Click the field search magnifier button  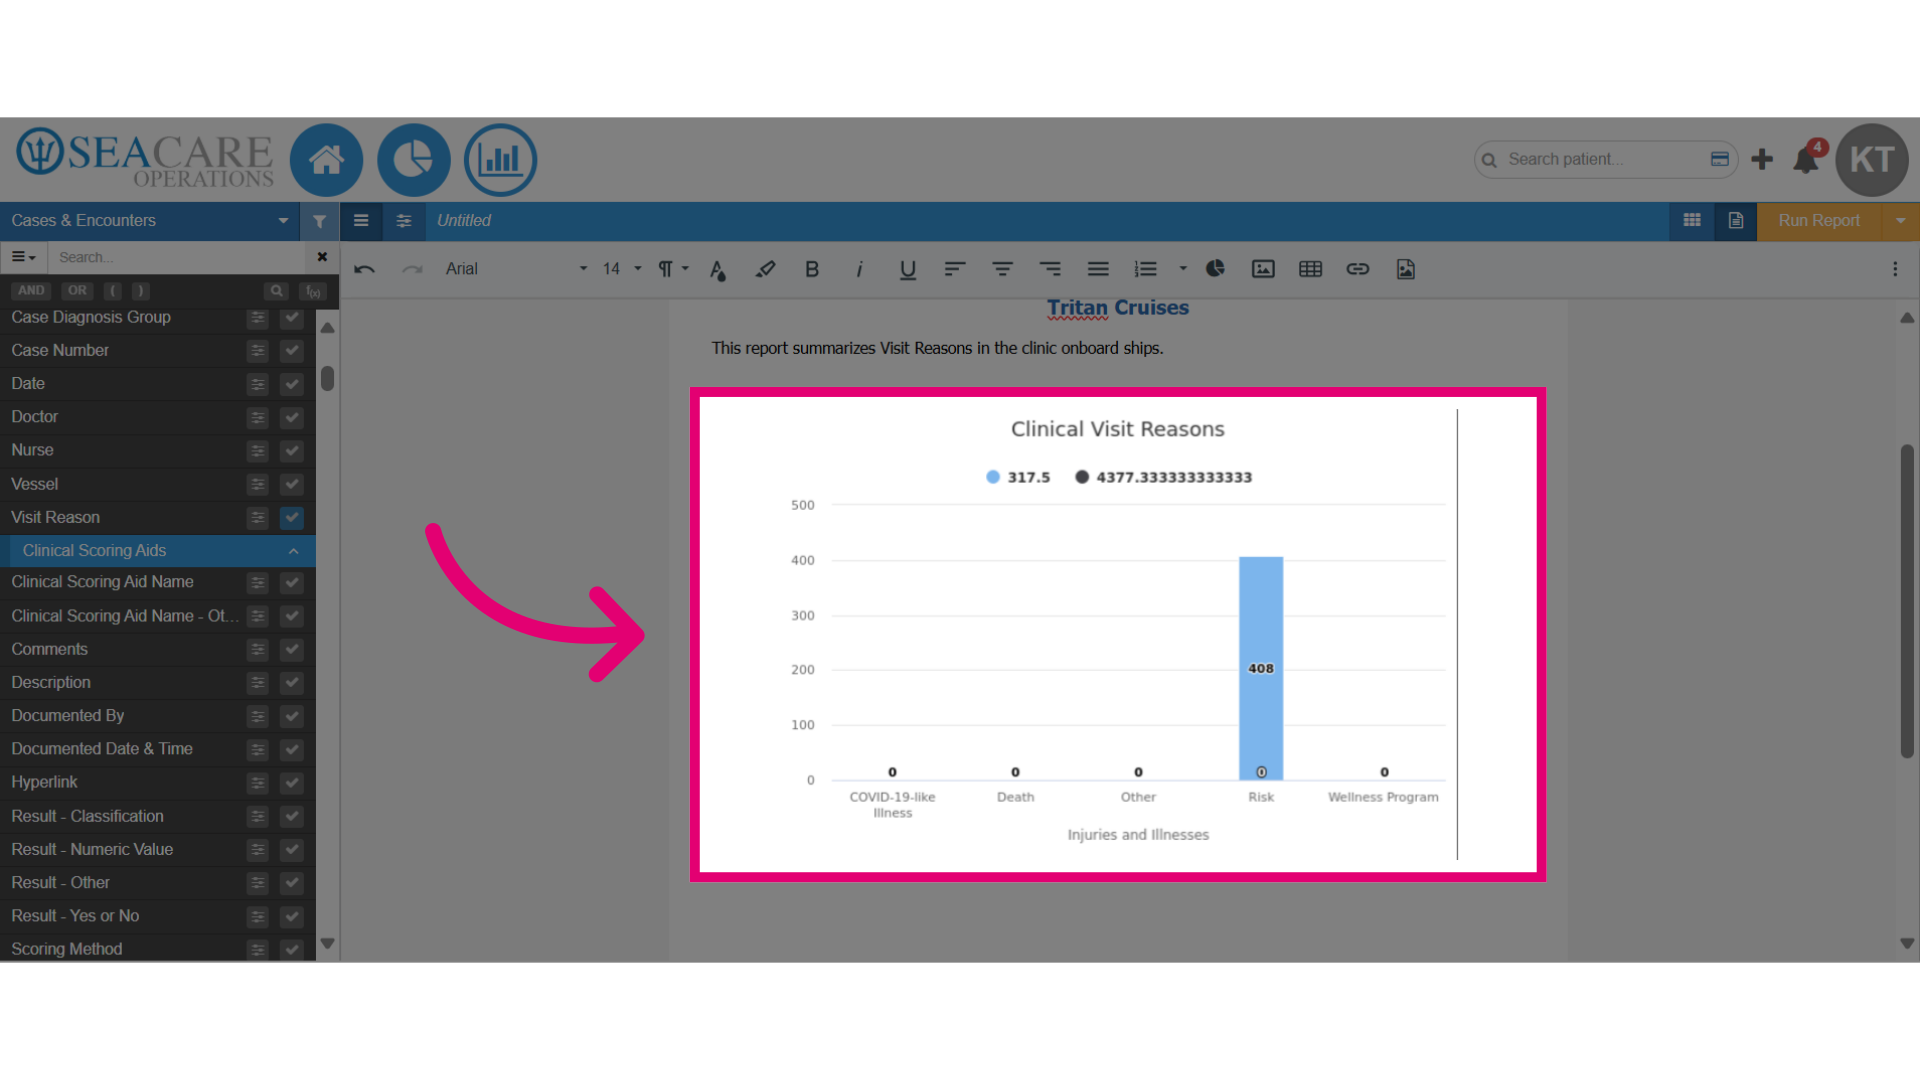tap(276, 291)
